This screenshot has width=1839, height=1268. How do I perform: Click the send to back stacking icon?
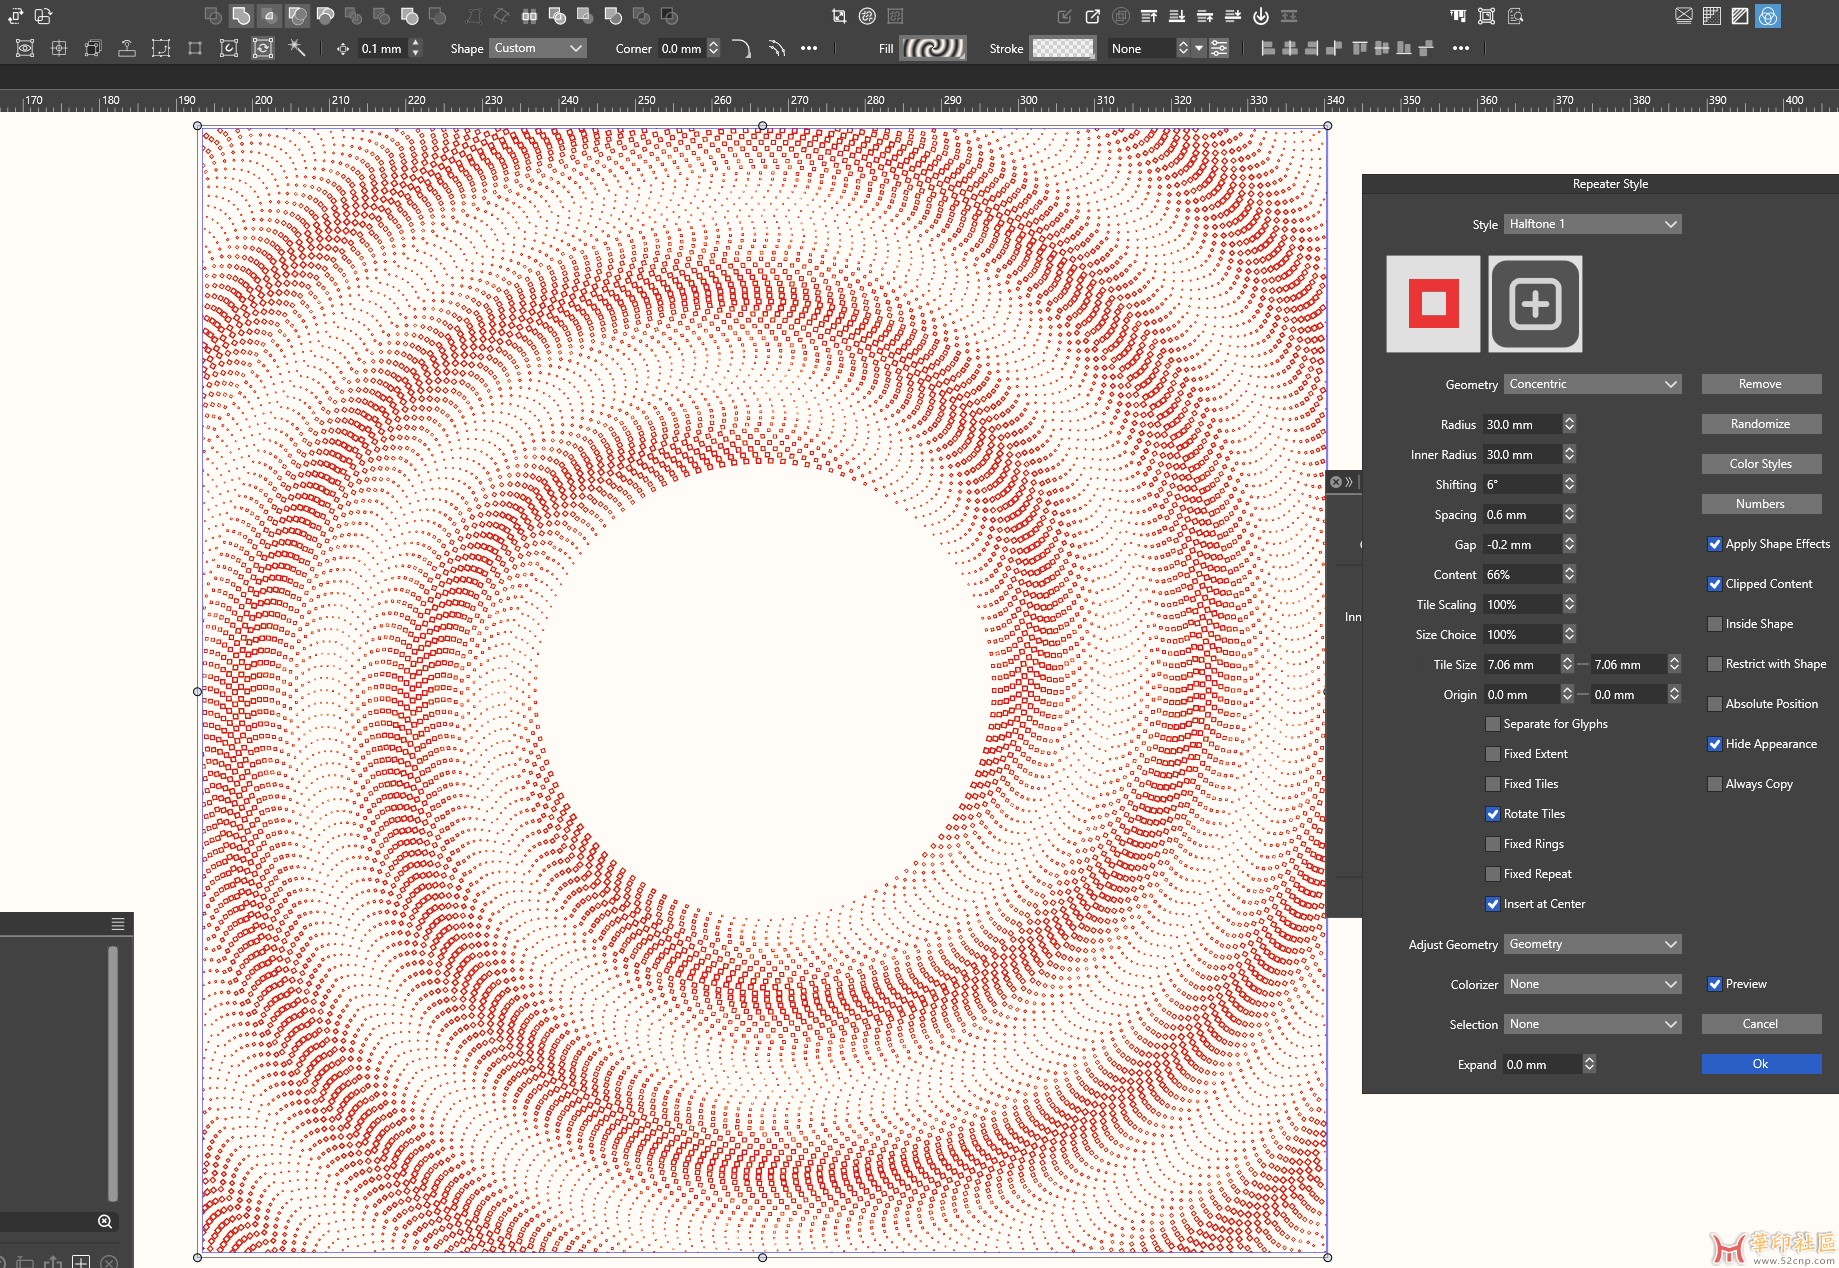click(1177, 16)
